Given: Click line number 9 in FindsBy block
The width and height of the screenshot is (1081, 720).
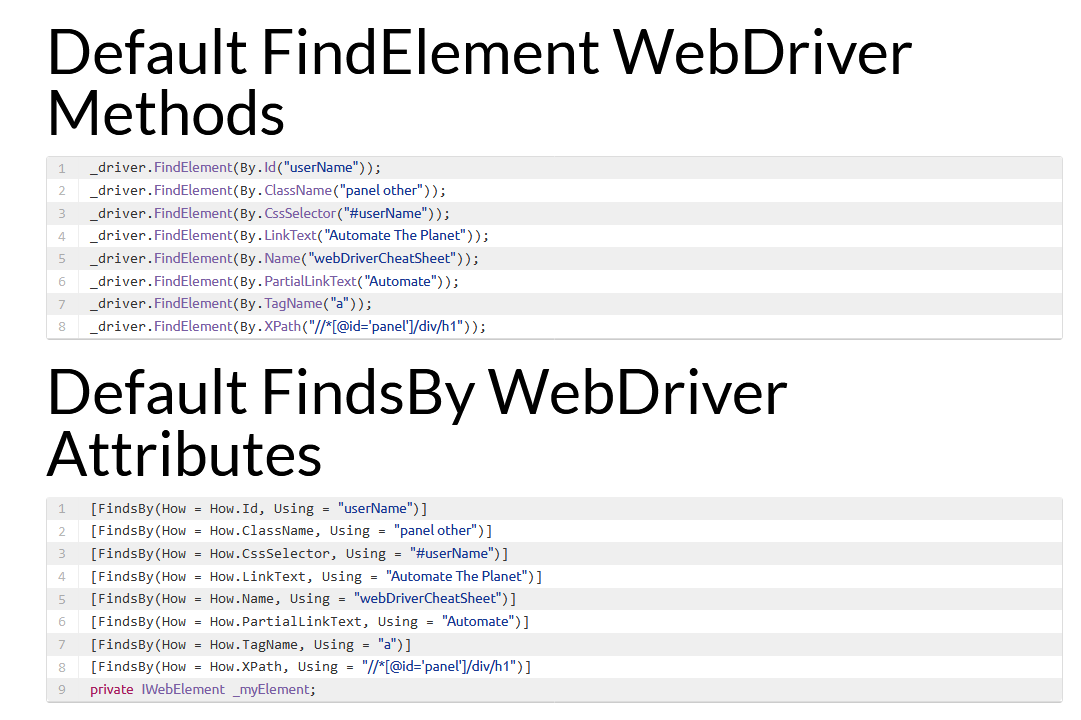Looking at the screenshot, I should point(62,690).
